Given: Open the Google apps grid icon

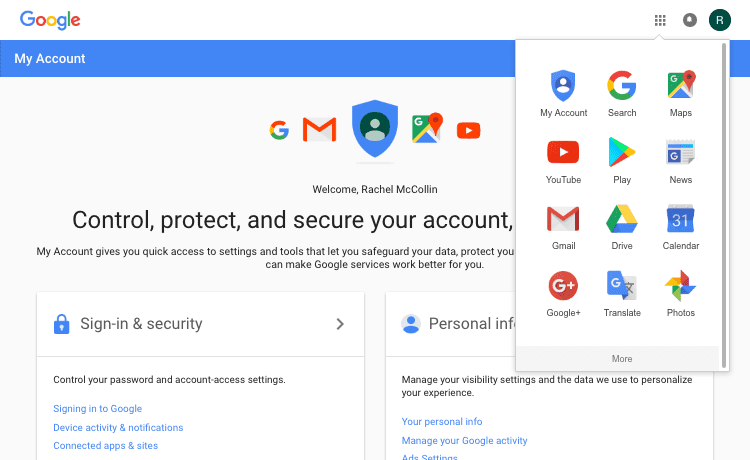Looking at the screenshot, I should [x=660, y=20].
